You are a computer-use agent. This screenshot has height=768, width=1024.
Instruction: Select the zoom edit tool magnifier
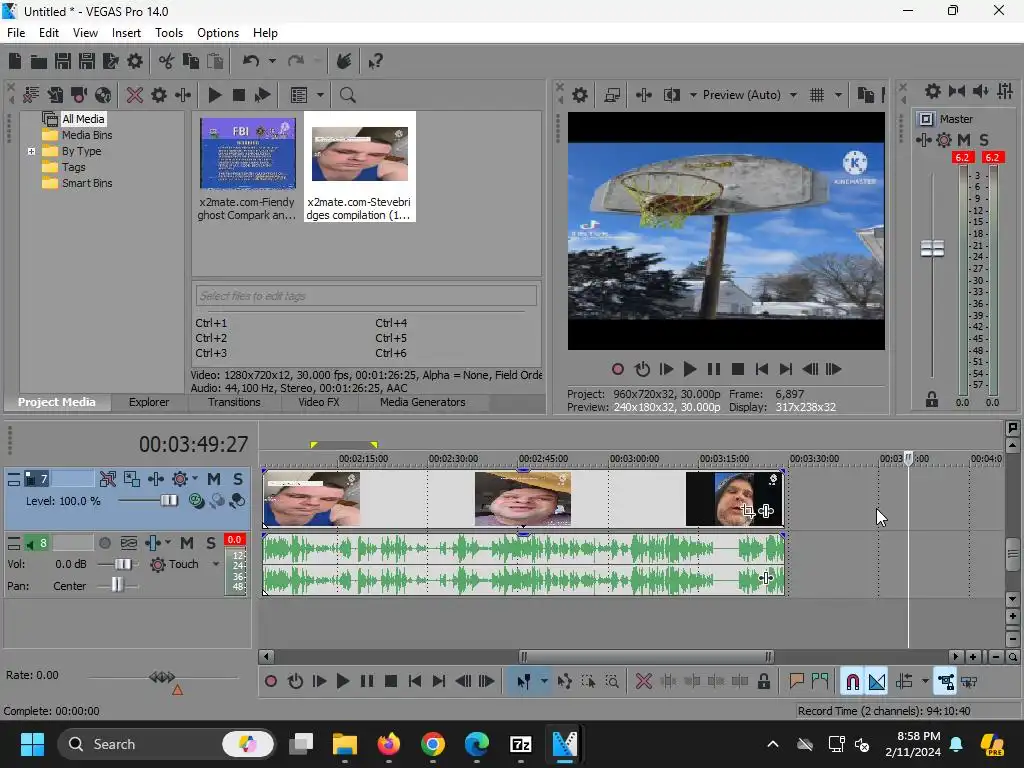tap(612, 682)
